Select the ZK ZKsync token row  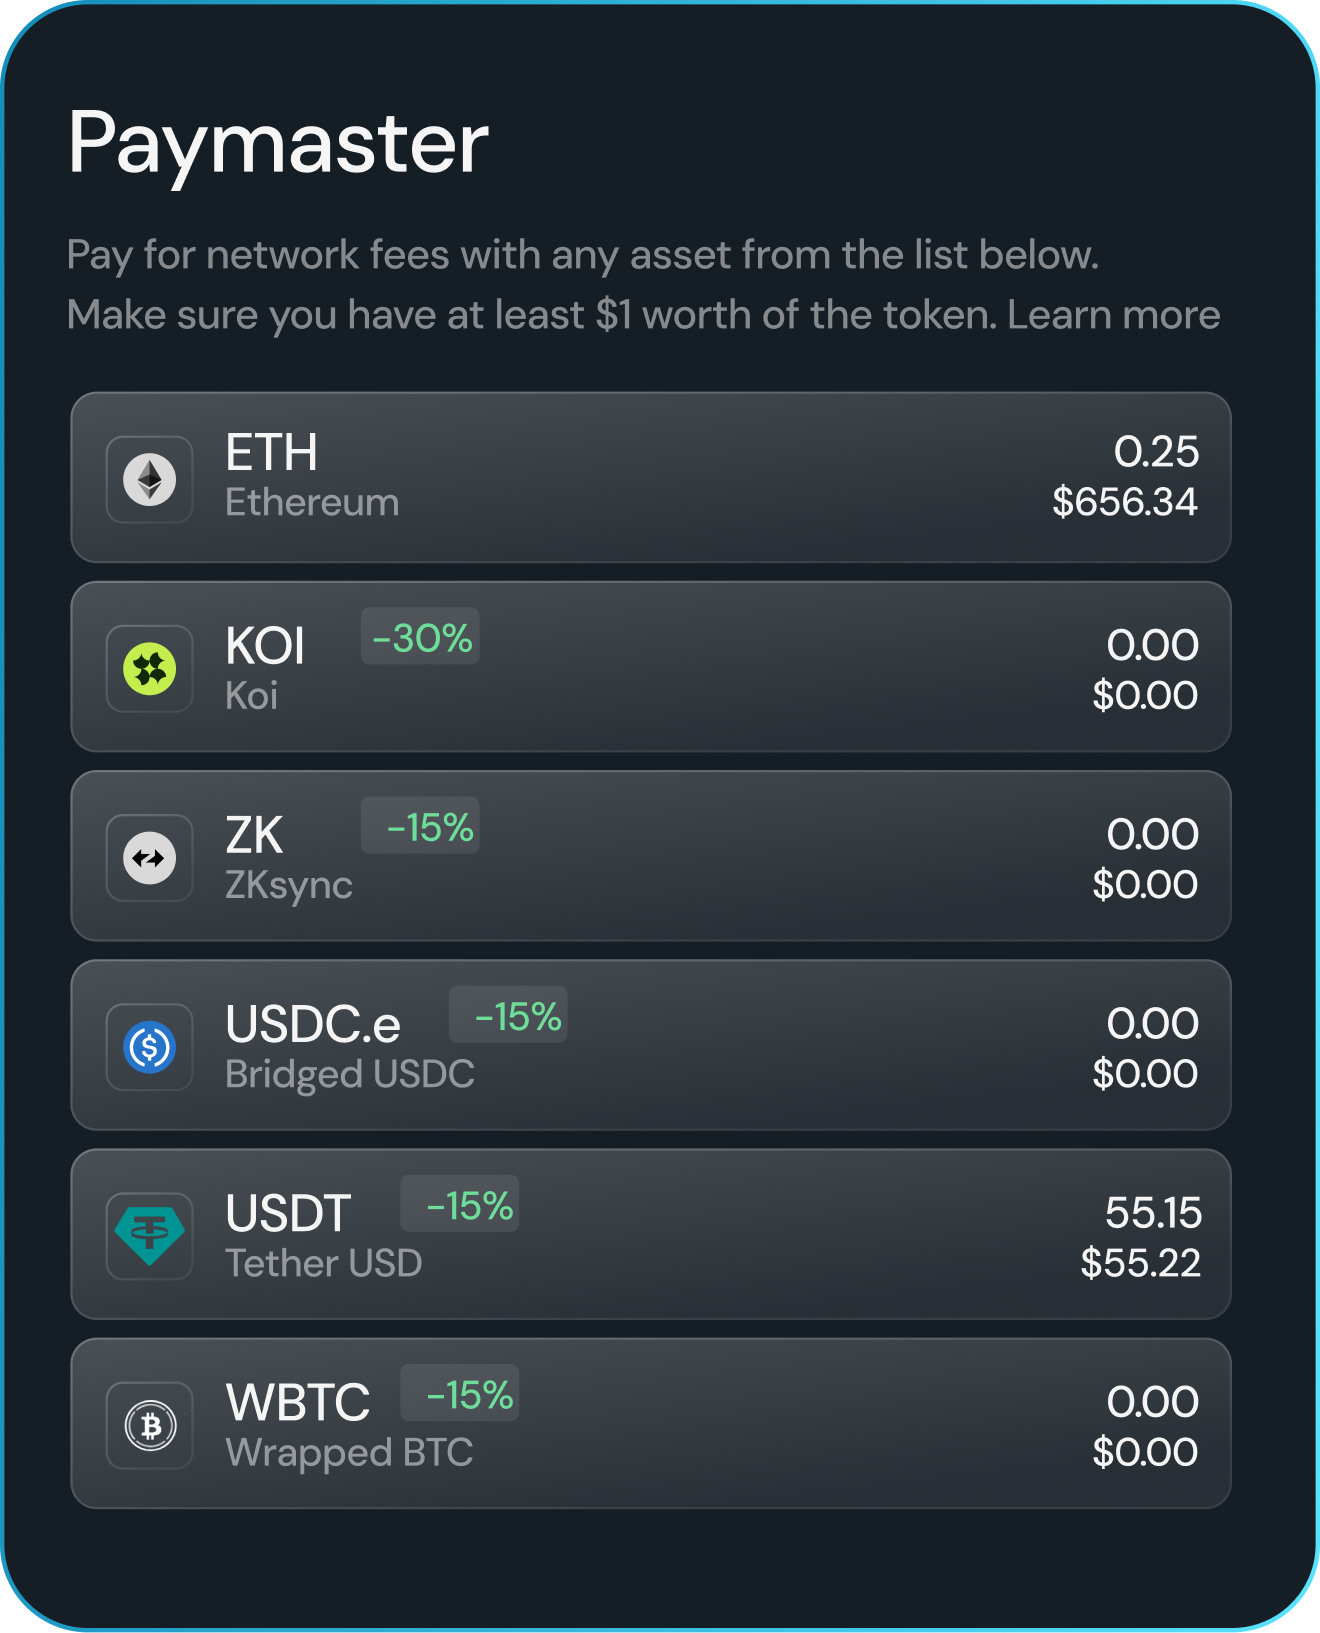[651, 856]
